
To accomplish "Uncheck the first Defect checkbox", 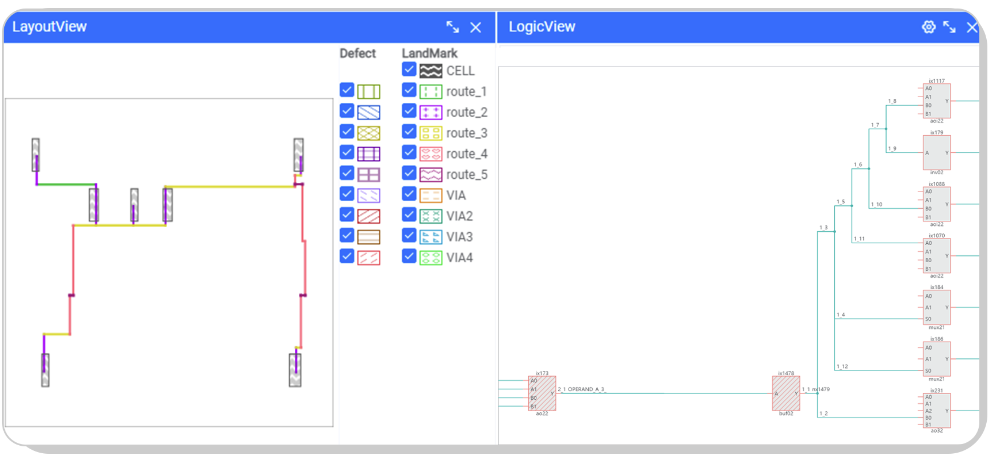I will point(347,91).
